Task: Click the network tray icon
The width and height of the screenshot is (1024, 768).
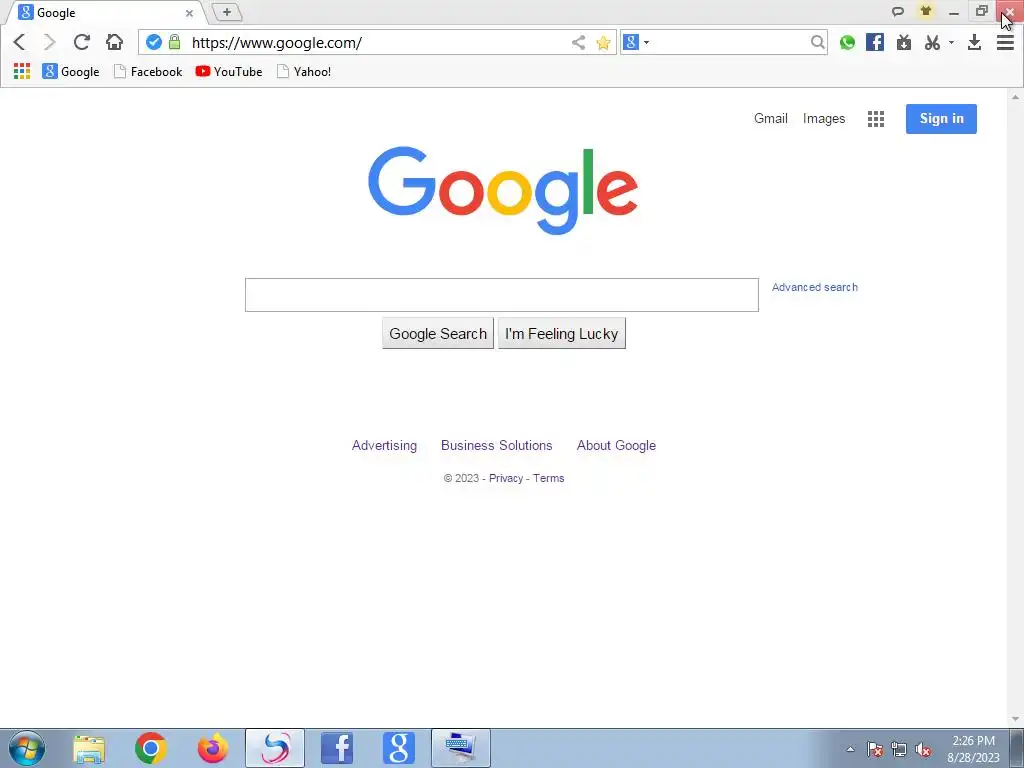Action: point(899,750)
